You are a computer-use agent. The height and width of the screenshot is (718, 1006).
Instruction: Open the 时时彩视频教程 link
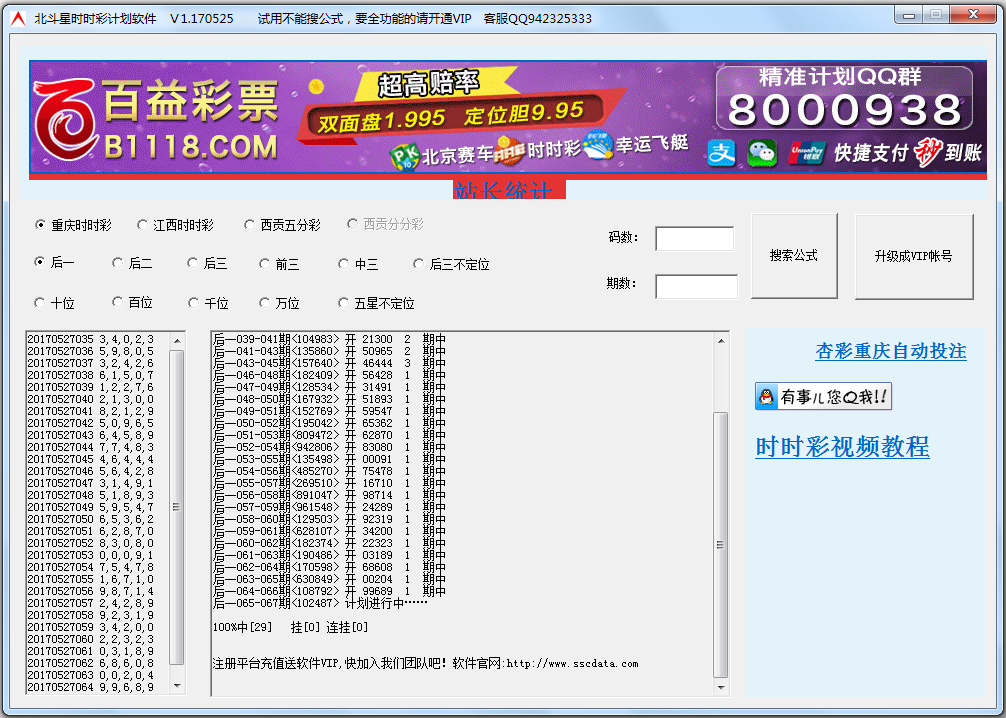[x=842, y=447]
